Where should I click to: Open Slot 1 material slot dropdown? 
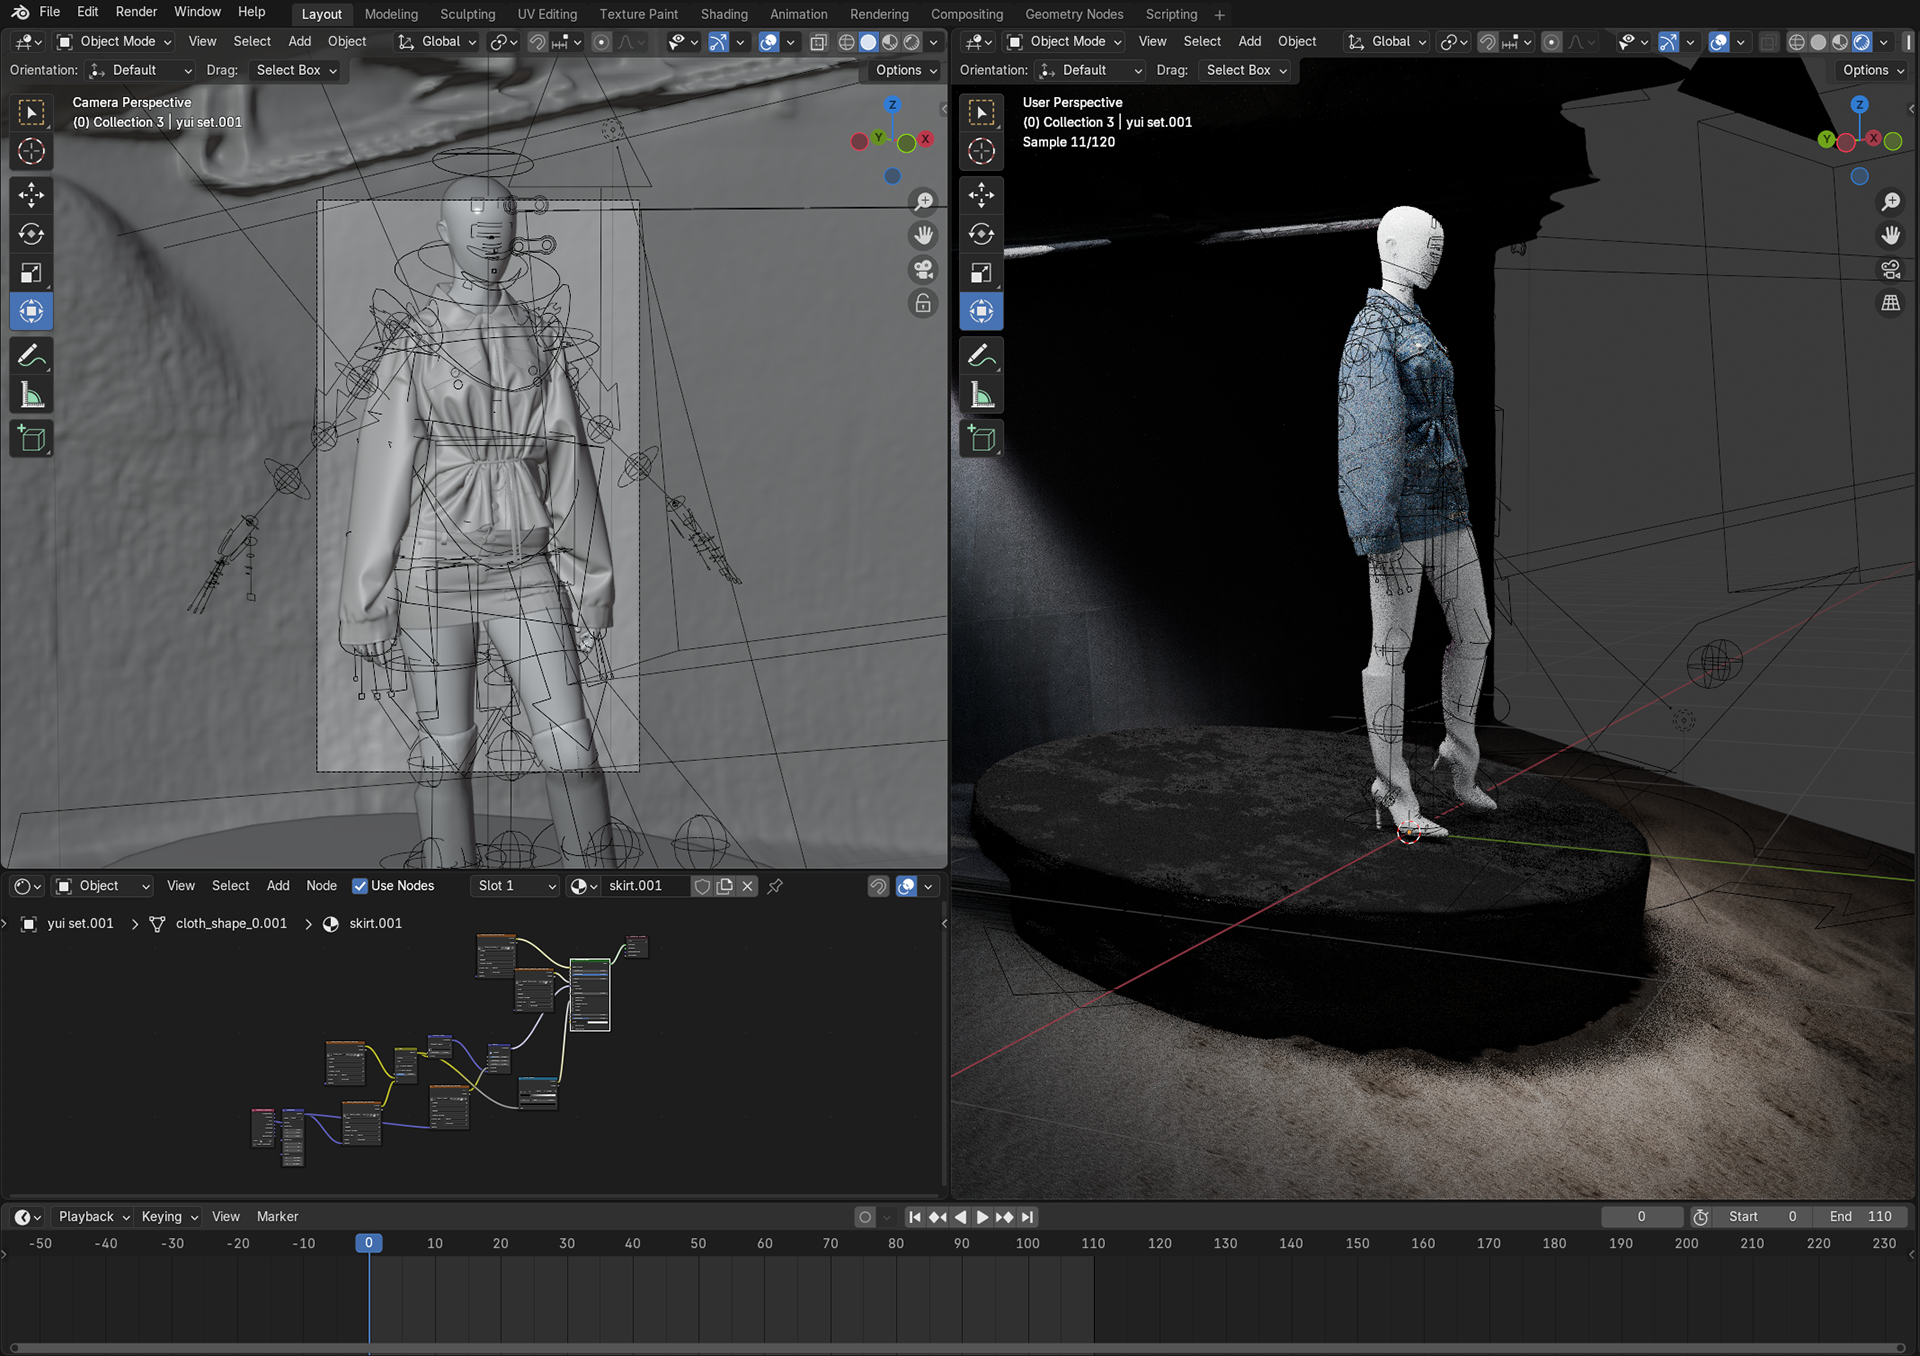[515, 886]
